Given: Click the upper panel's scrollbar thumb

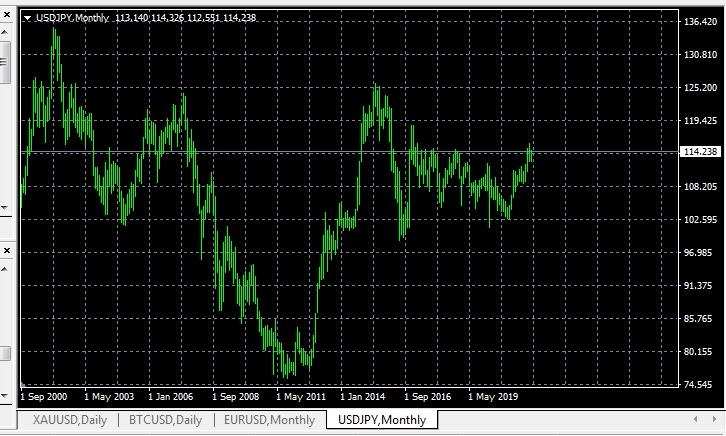Looking at the screenshot, I should click(x=4, y=62).
